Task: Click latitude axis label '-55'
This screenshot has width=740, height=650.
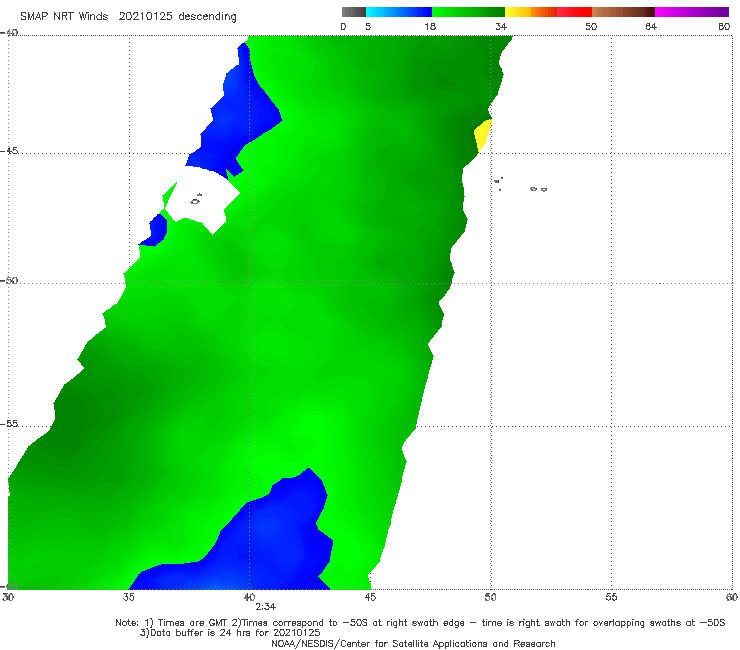Action: [x=9, y=424]
